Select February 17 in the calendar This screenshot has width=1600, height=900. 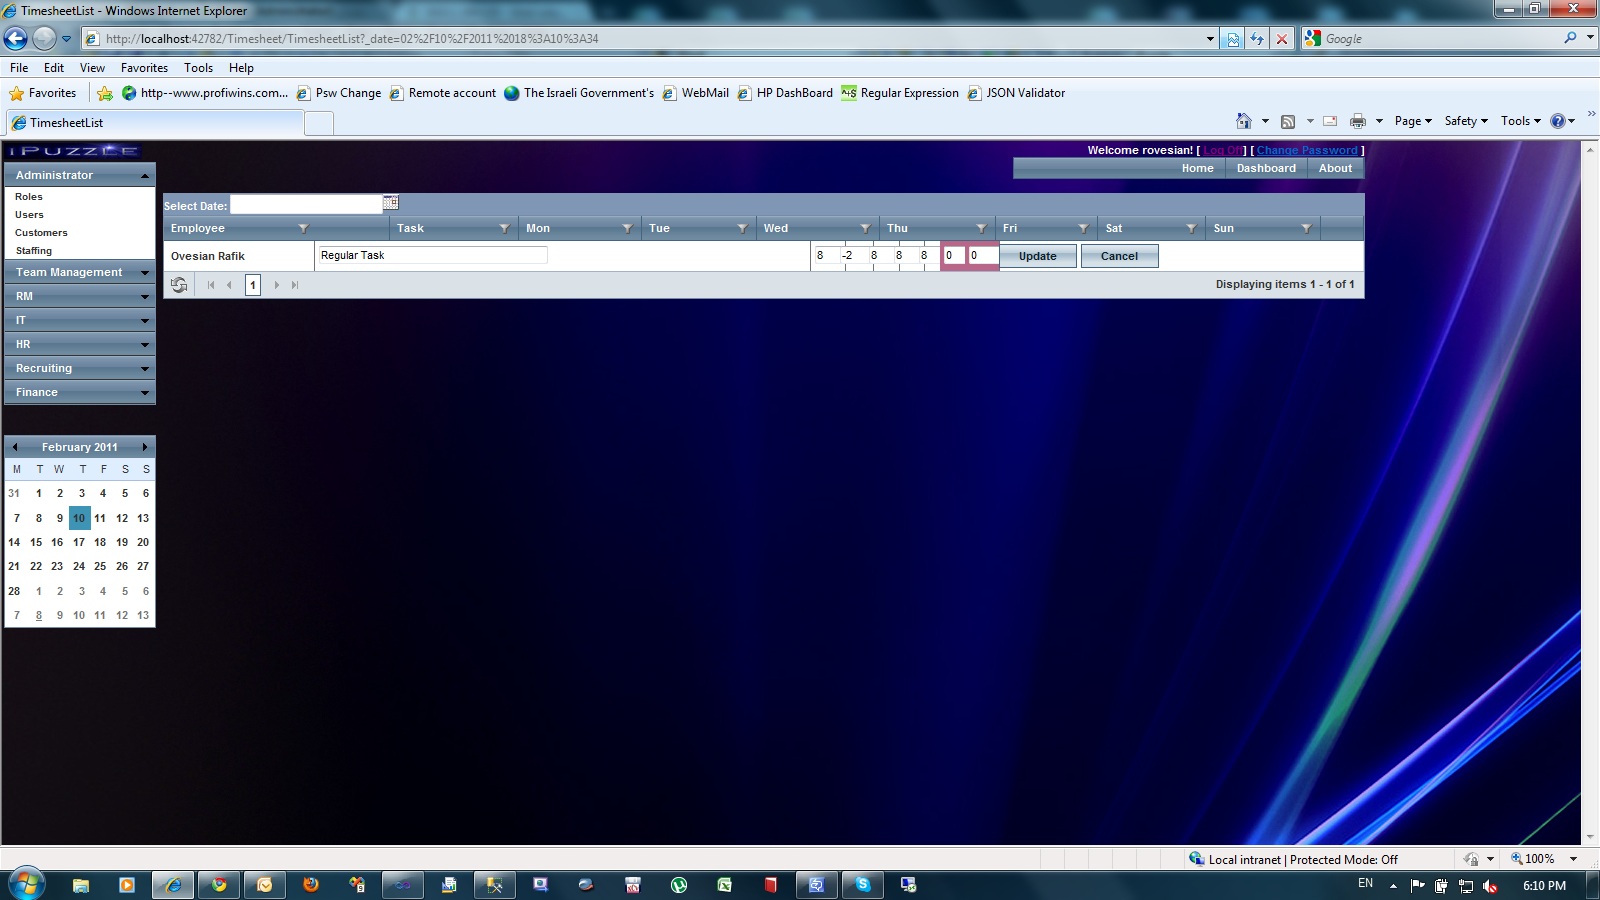click(x=79, y=542)
